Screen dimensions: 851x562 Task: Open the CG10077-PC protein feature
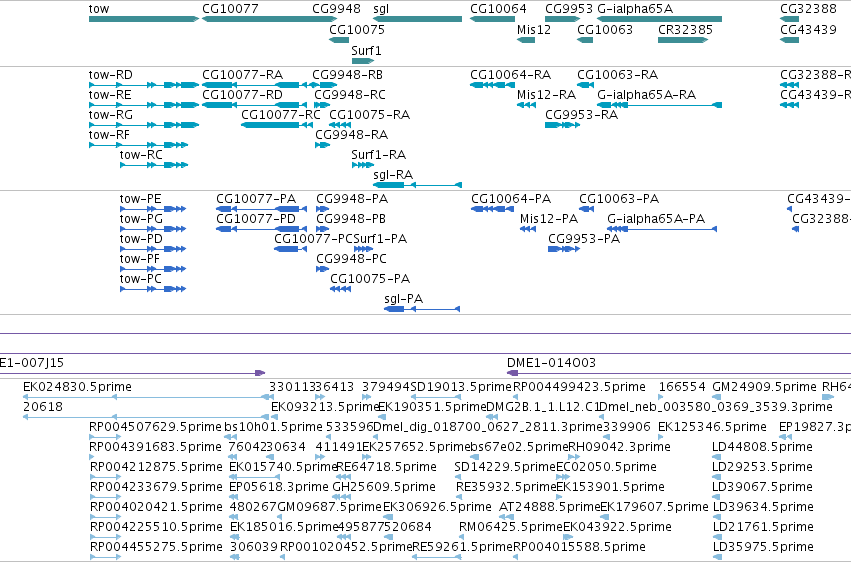(290, 249)
